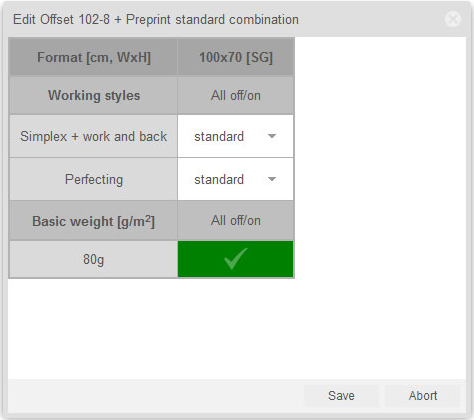Image resolution: width=474 pixels, height=420 pixels.
Task: Toggle All off/on for Basic weight
Action: pyautogui.click(x=236, y=221)
